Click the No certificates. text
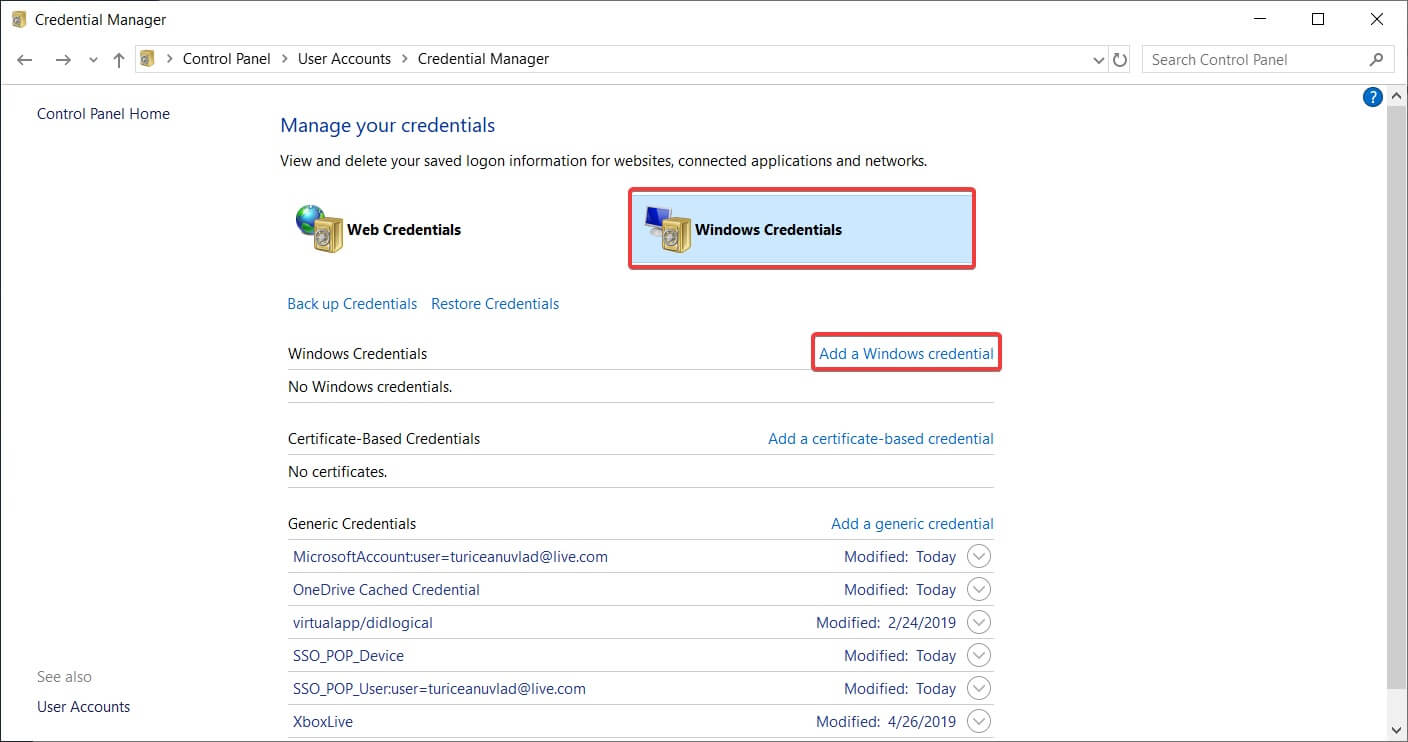The width and height of the screenshot is (1408, 742). click(x=337, y=472)
